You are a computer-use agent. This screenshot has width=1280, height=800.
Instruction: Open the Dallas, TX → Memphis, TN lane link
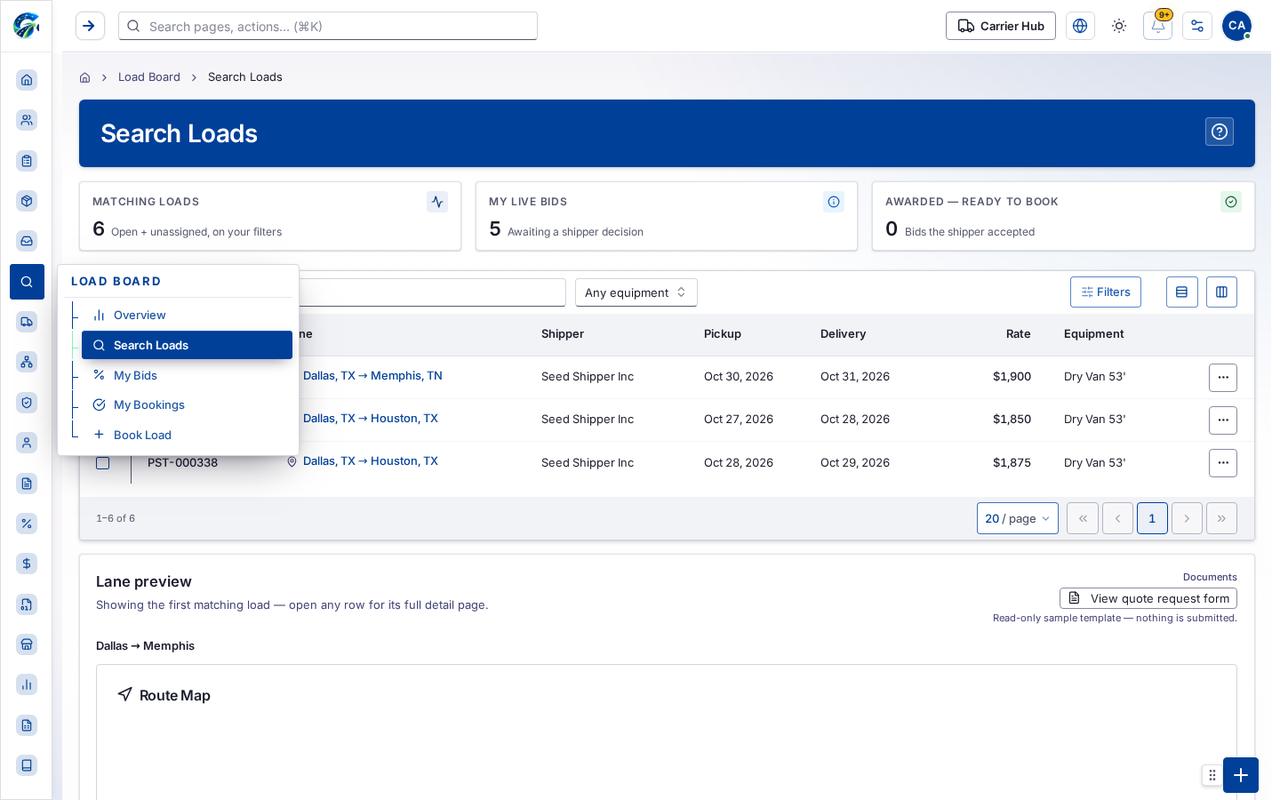click(372, 376)
